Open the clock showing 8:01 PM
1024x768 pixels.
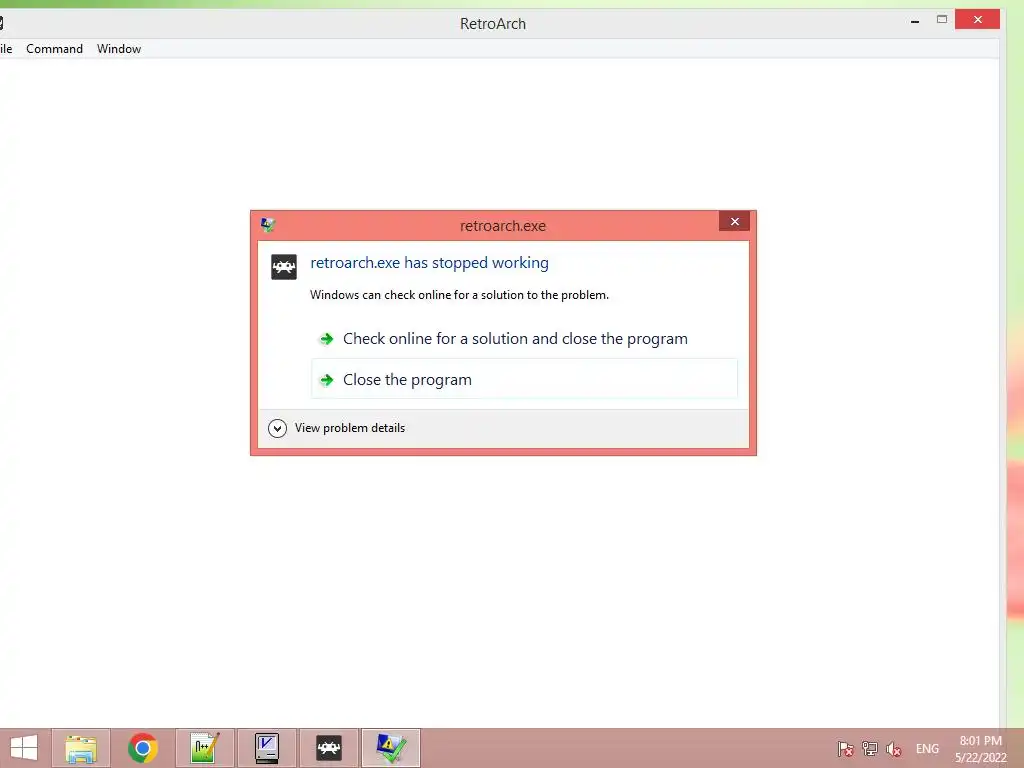[x=981, y=749]
